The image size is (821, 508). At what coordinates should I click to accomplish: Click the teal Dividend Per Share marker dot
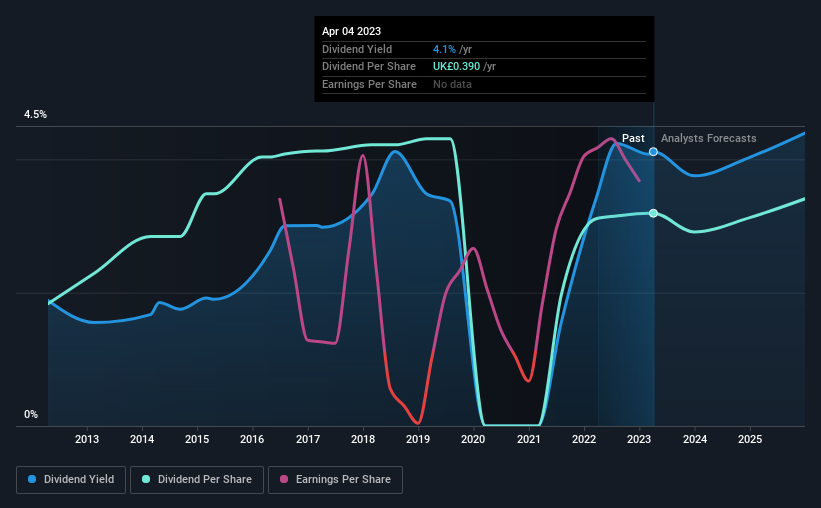tap(653, 213)
